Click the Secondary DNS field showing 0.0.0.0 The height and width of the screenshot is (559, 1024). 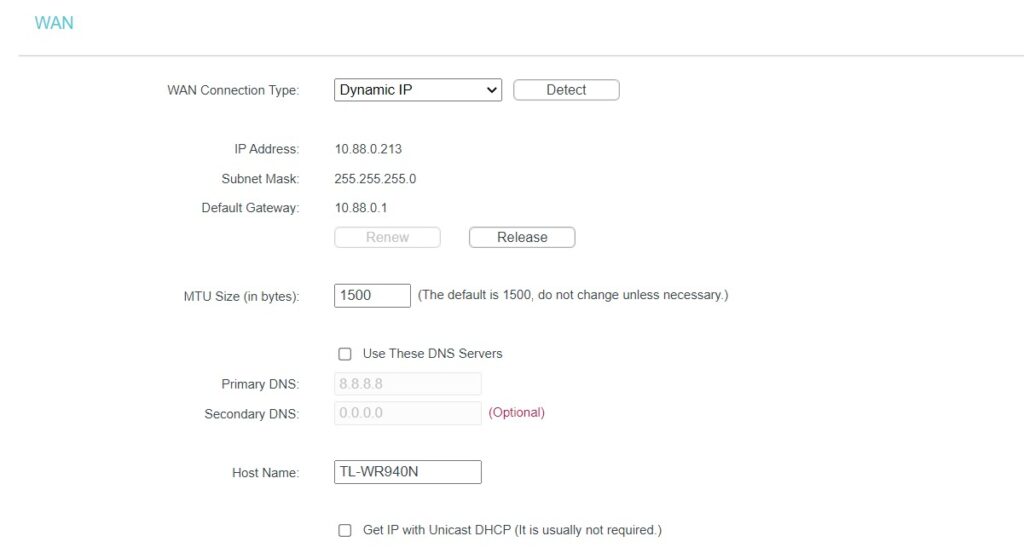407,413
